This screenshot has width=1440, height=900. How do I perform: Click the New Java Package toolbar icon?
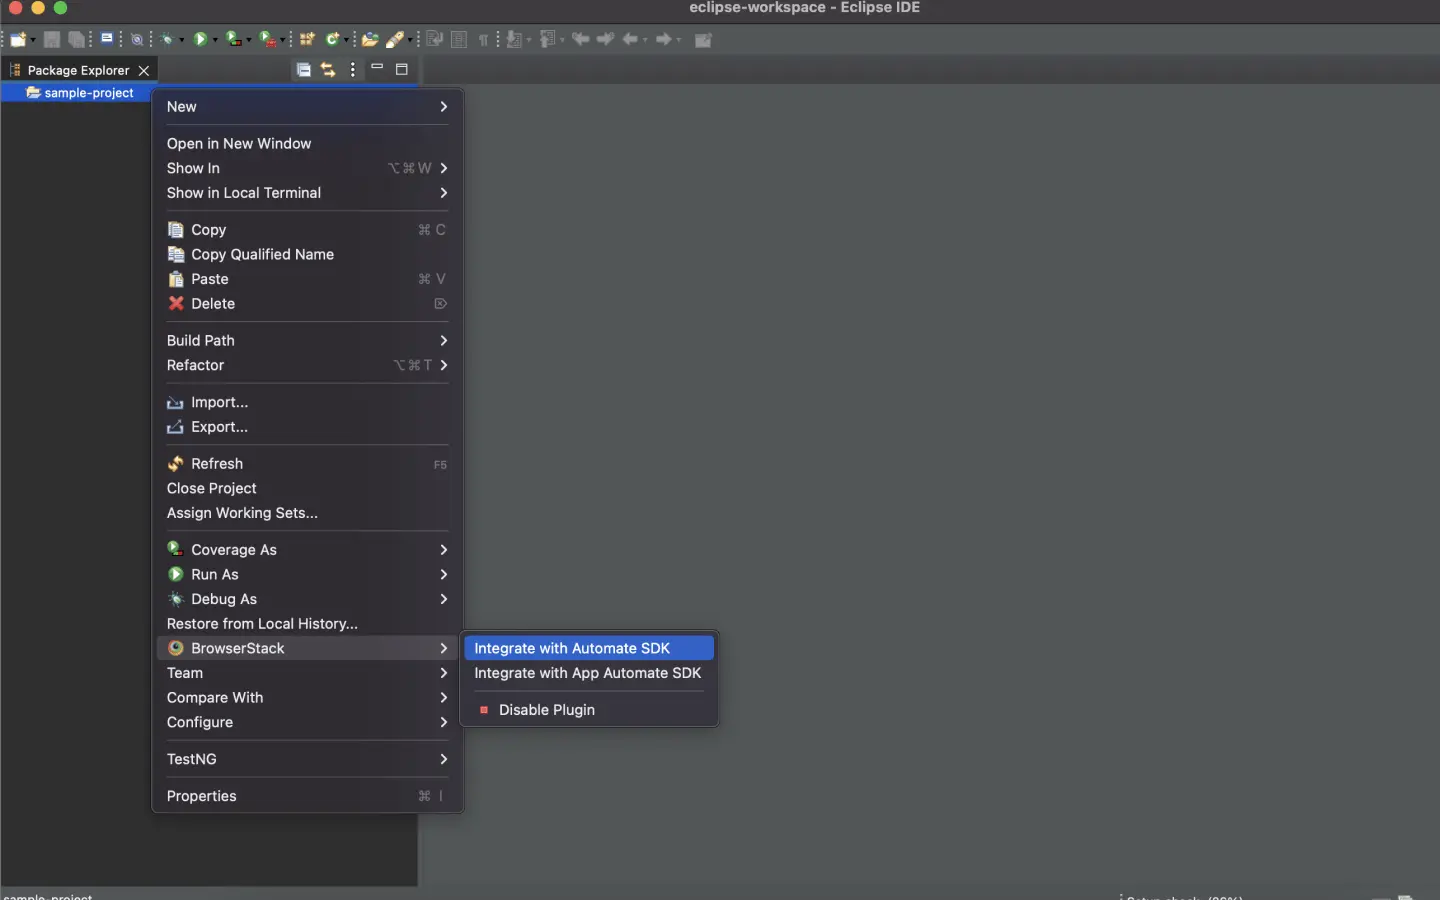(x=307, y=39)
